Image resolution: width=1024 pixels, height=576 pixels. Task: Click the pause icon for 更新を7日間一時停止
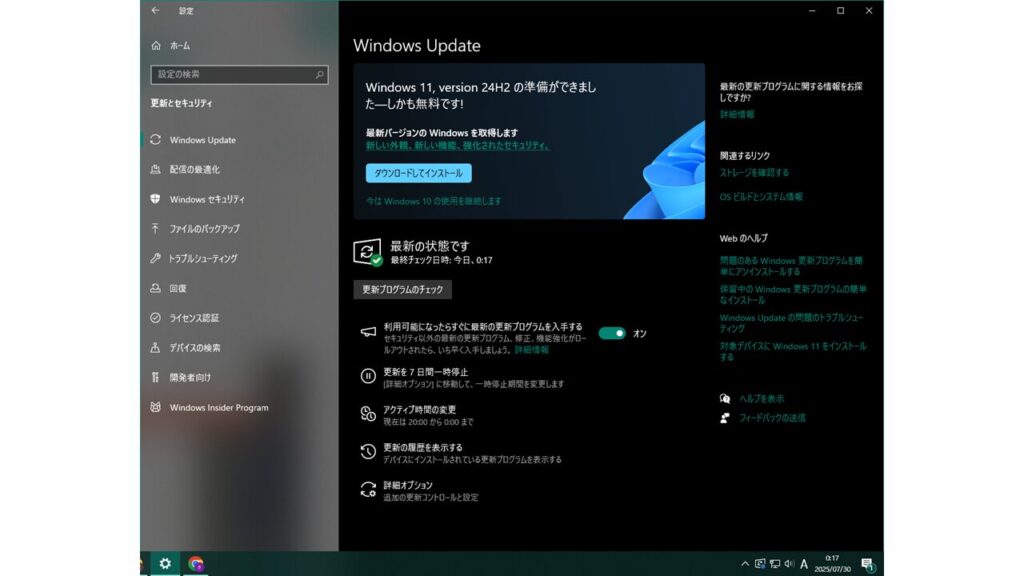368,376
